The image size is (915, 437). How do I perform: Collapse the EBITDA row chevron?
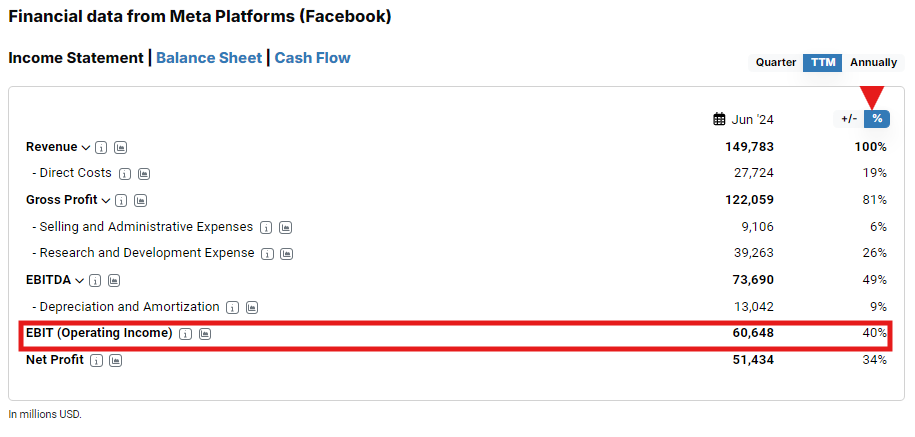80,281
